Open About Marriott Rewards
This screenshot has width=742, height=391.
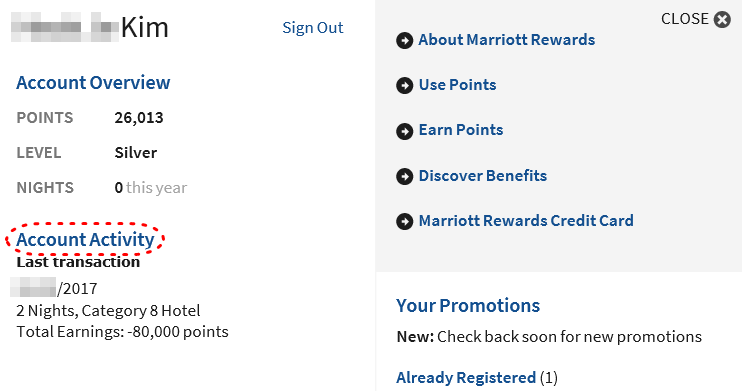click(x=507, y=40)
